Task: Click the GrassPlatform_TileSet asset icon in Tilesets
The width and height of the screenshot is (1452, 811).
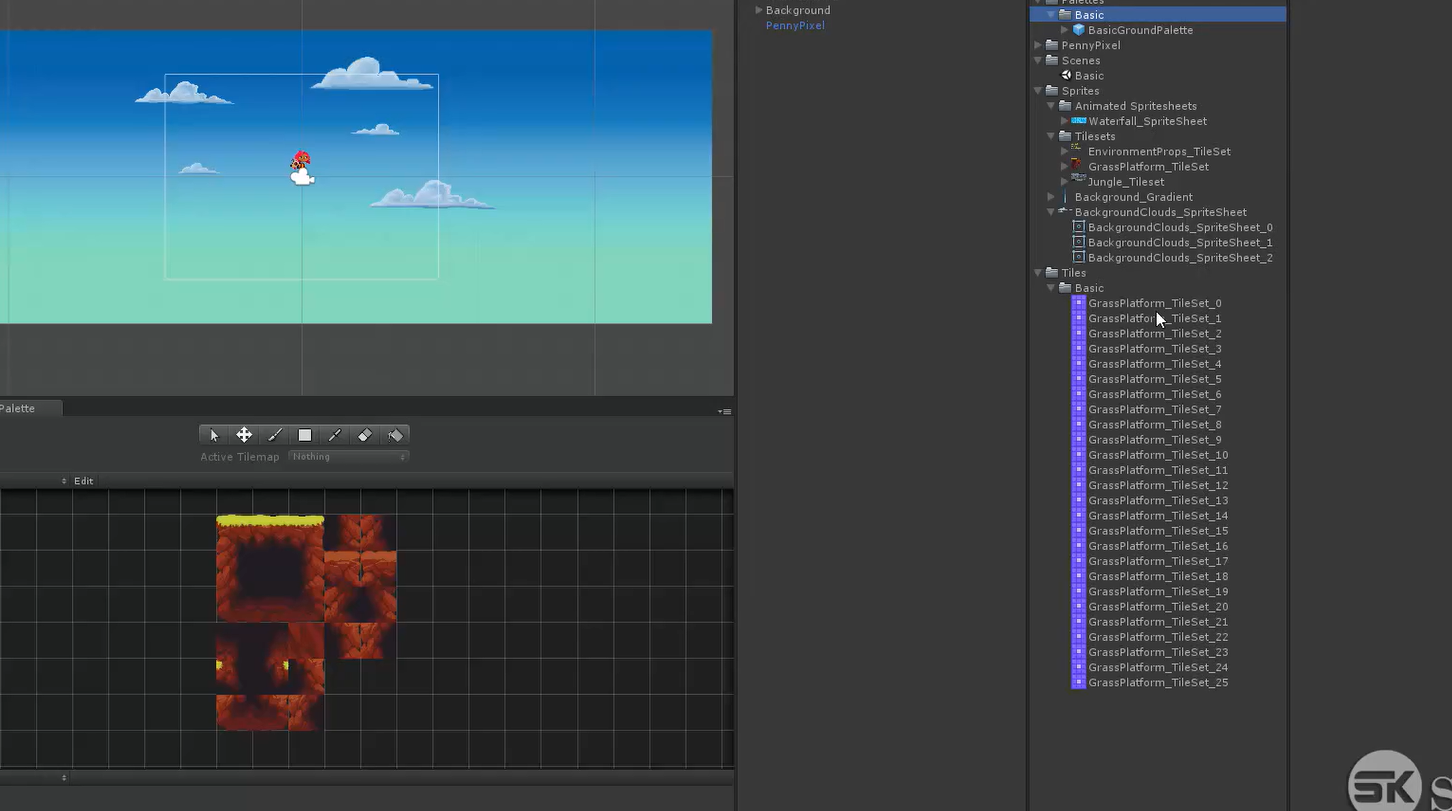Action: click(x=1077, y=165)
